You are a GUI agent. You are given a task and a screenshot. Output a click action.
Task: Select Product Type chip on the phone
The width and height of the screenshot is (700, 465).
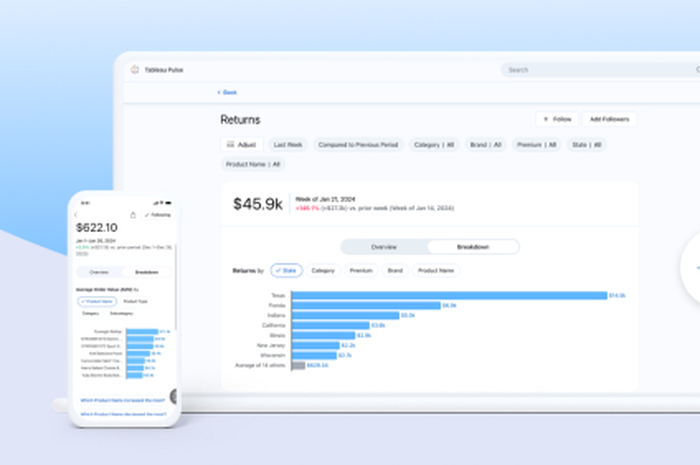click(x=135, y=302)
